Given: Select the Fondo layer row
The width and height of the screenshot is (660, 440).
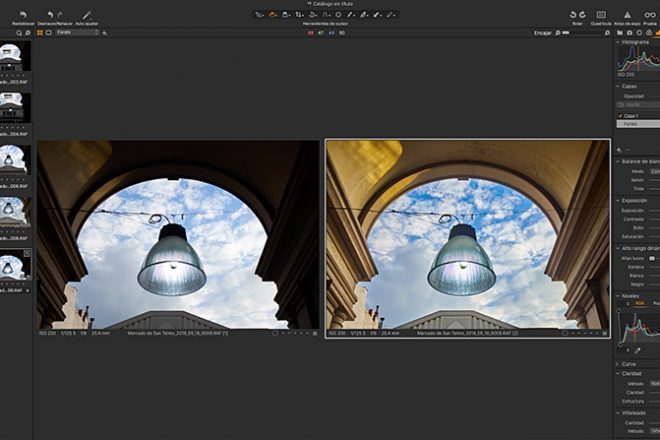Looking at the screenshot, I should [638, 124].
